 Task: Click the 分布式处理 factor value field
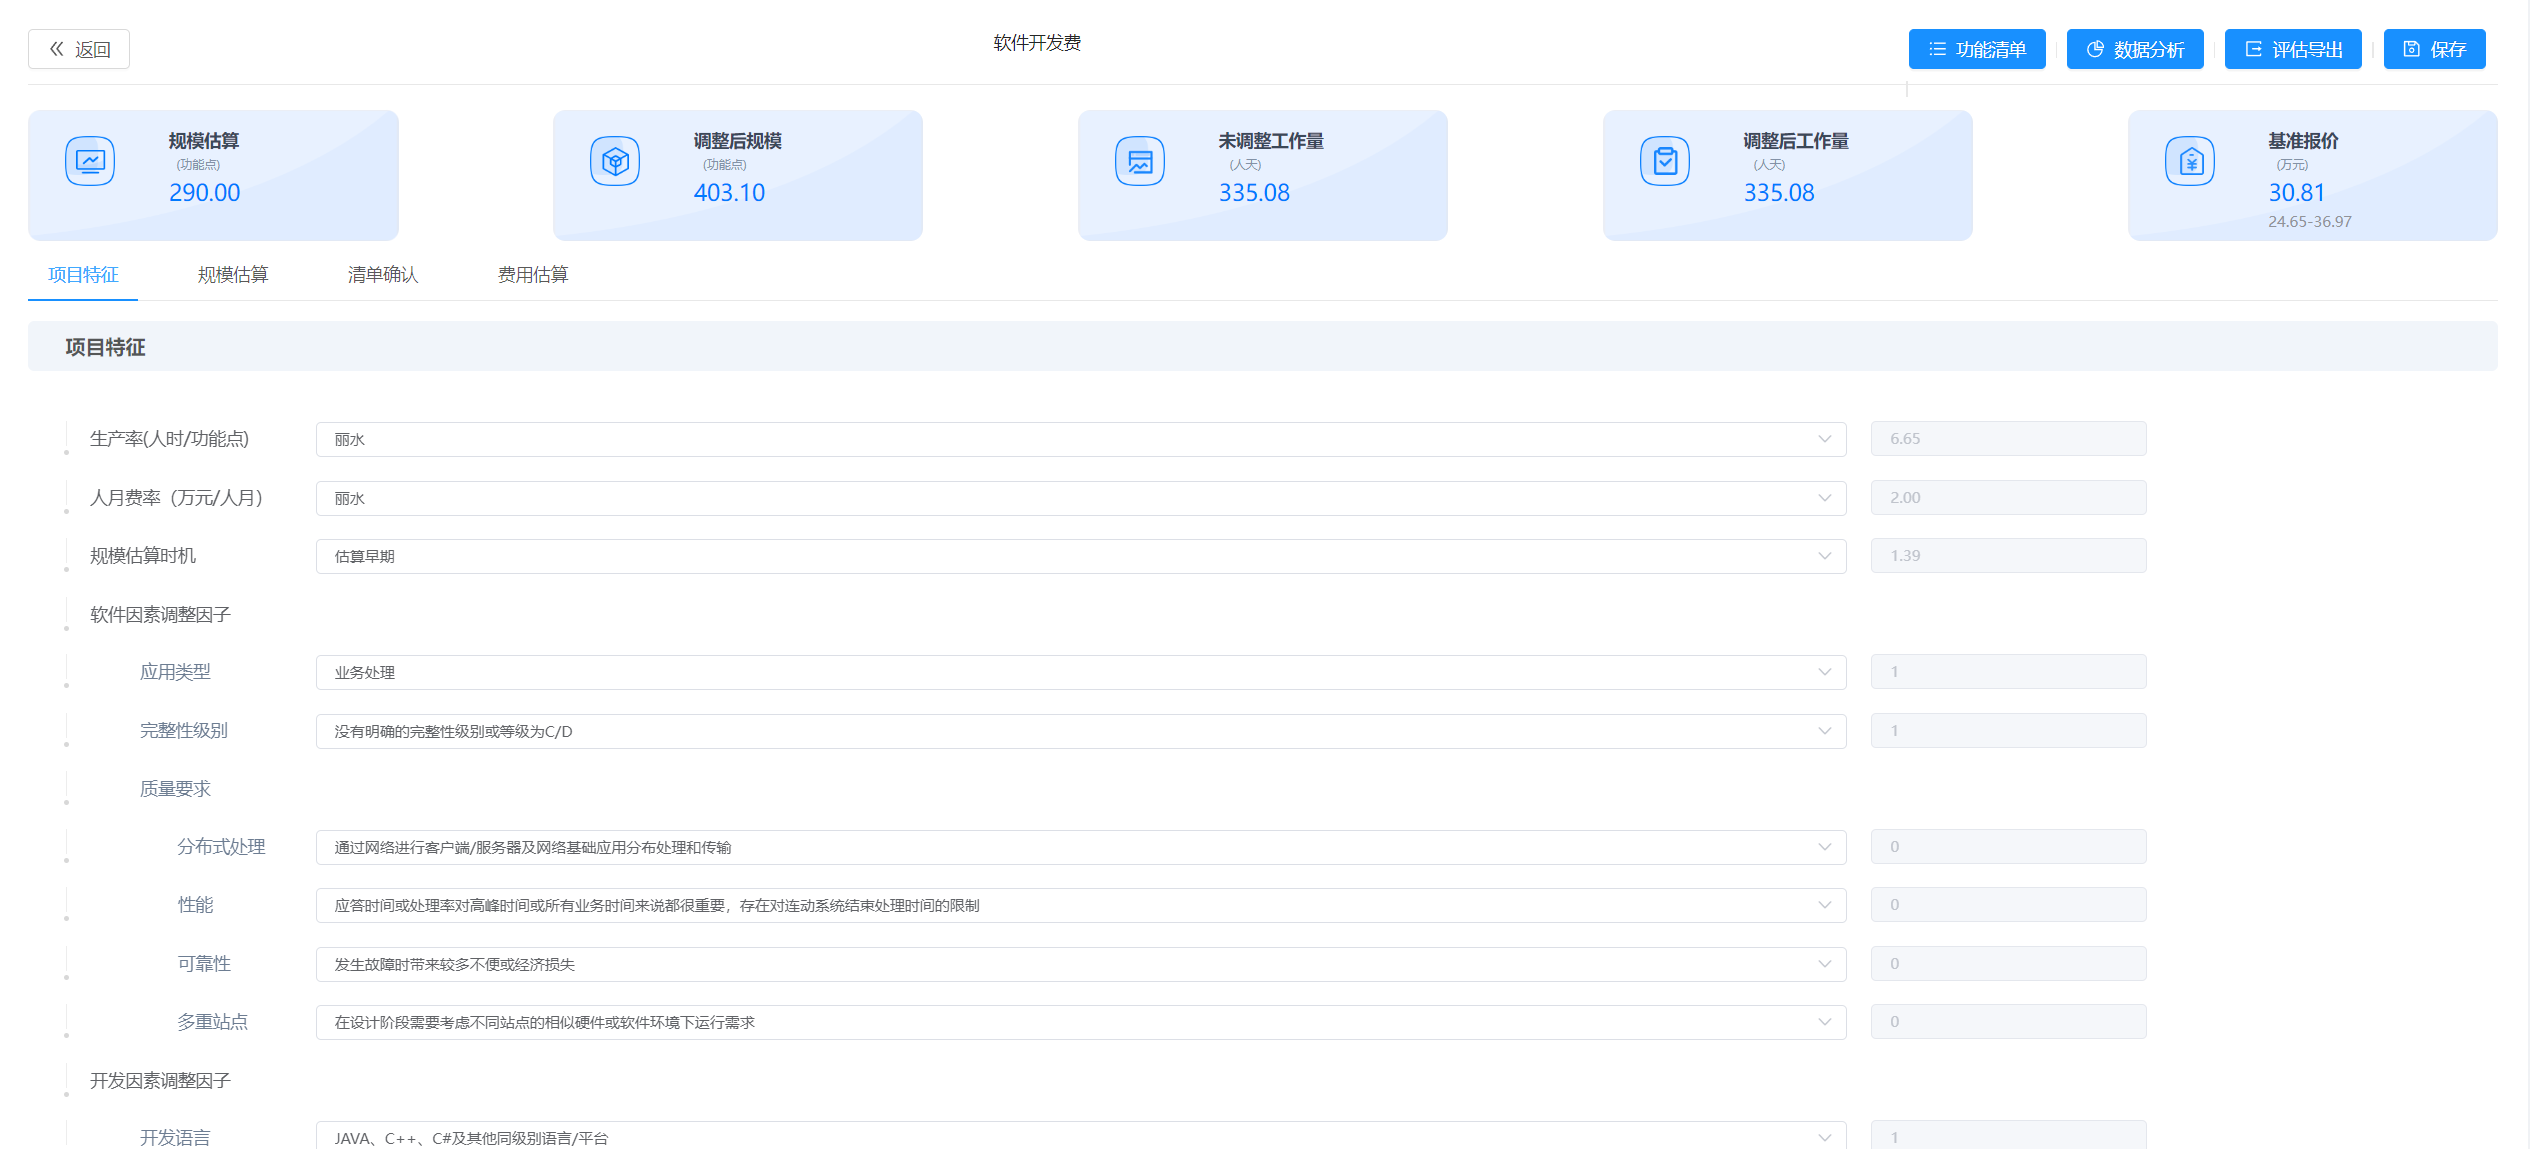[x=2009, y=847]
